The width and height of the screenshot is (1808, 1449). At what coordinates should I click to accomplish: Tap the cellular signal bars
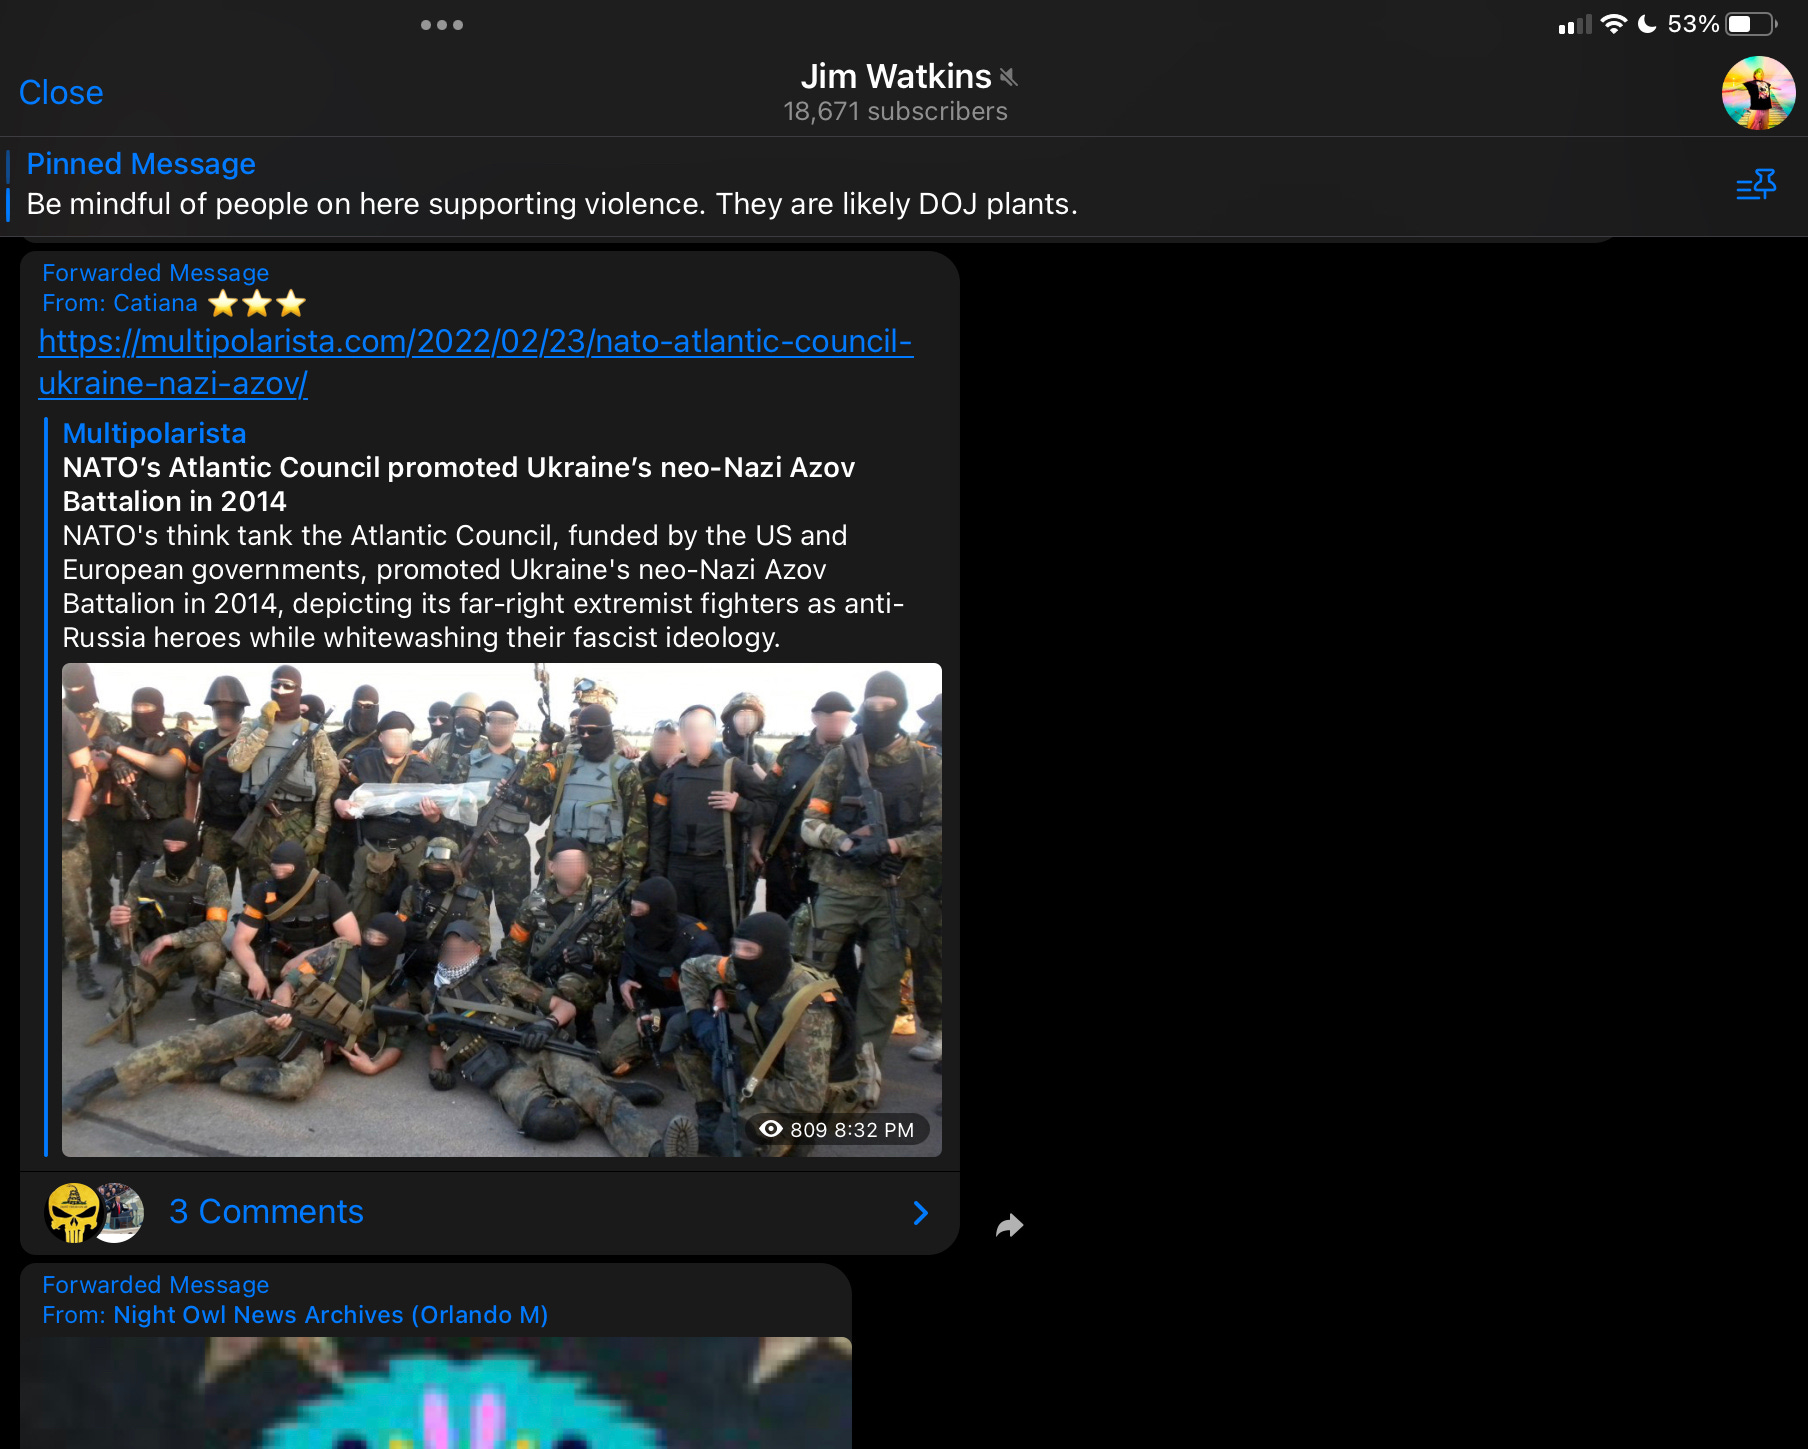point(1575,25)
